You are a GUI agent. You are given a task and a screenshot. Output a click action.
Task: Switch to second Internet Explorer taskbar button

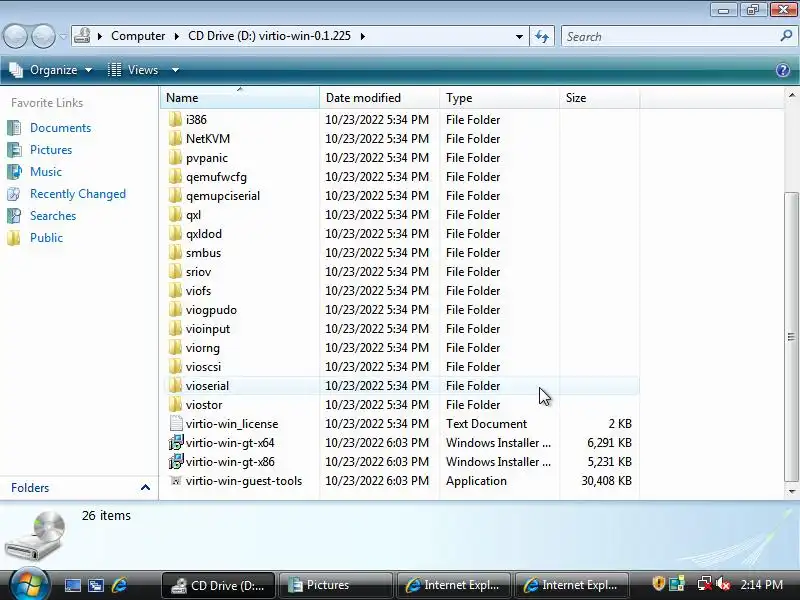coord(571,585)
